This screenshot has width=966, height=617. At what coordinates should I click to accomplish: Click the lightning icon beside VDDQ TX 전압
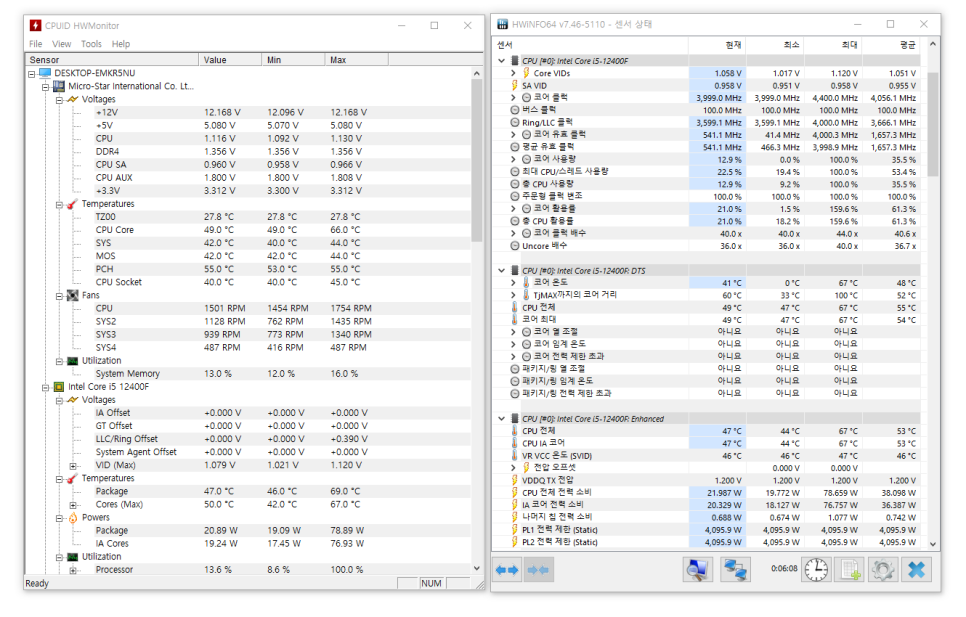[514, 480]
